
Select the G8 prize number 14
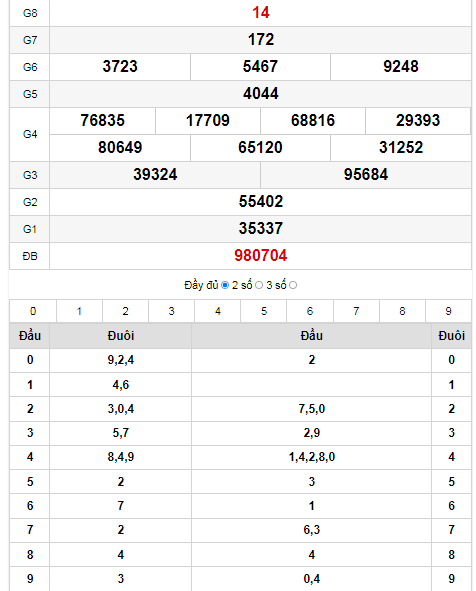260,13
